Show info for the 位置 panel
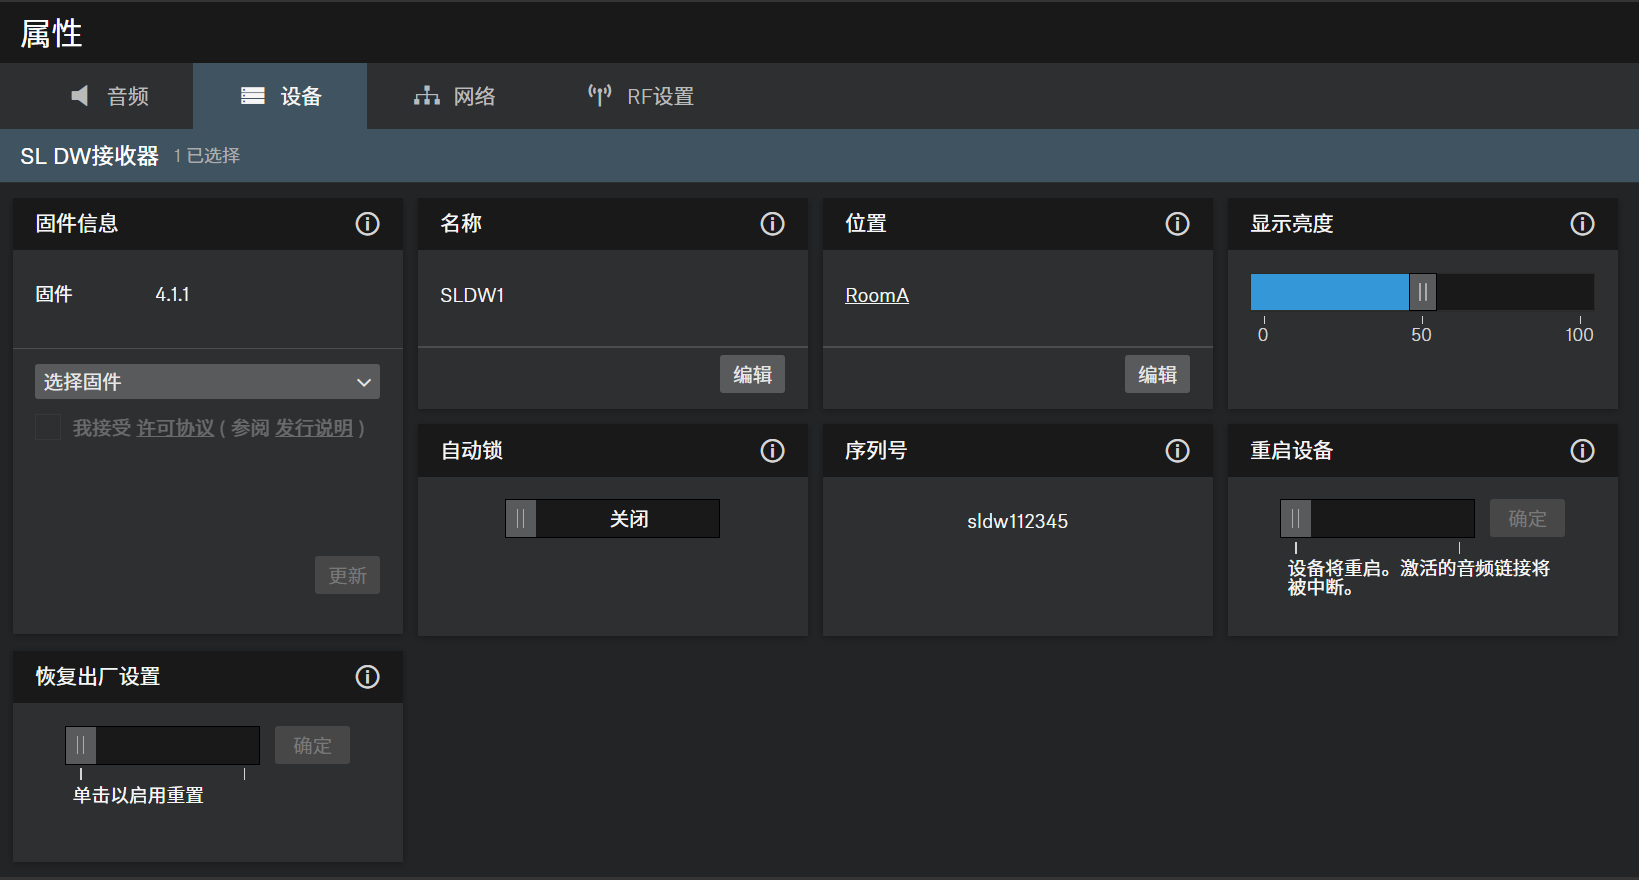 click(1177, 224)
